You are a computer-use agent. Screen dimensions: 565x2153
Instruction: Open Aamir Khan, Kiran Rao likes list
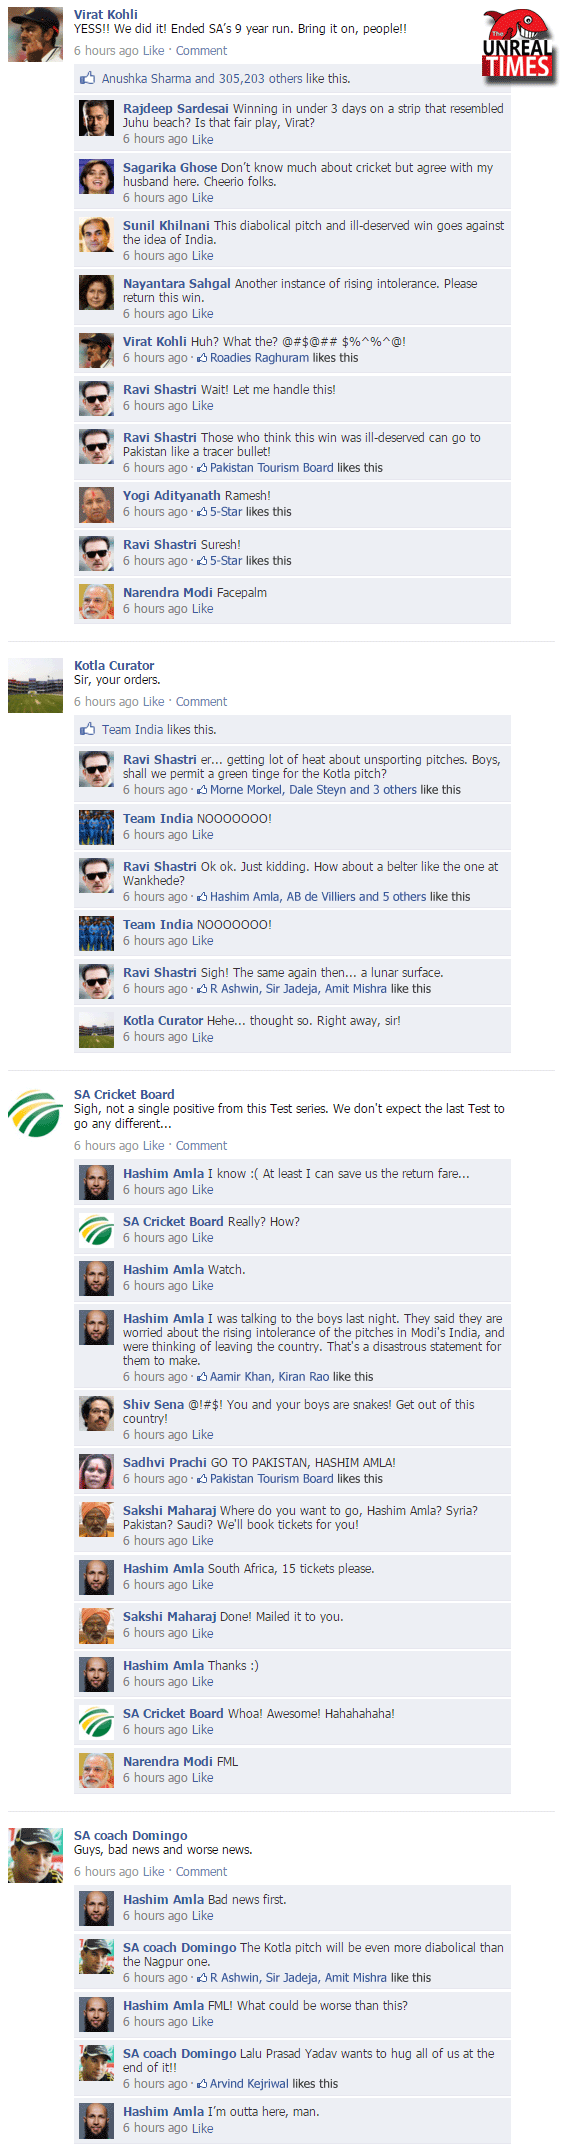(269, 1376)
